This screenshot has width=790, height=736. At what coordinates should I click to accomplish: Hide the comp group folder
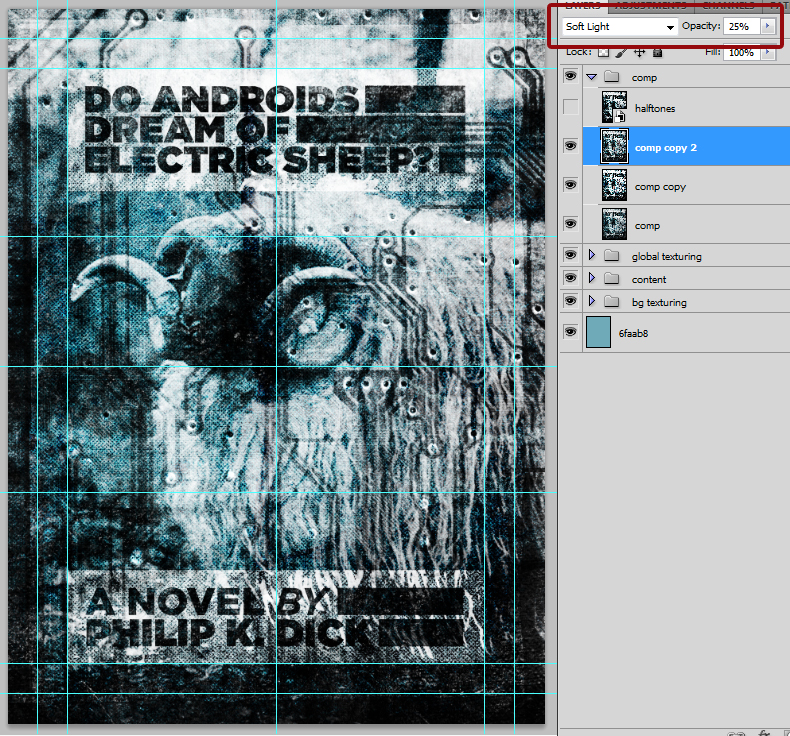570,77
